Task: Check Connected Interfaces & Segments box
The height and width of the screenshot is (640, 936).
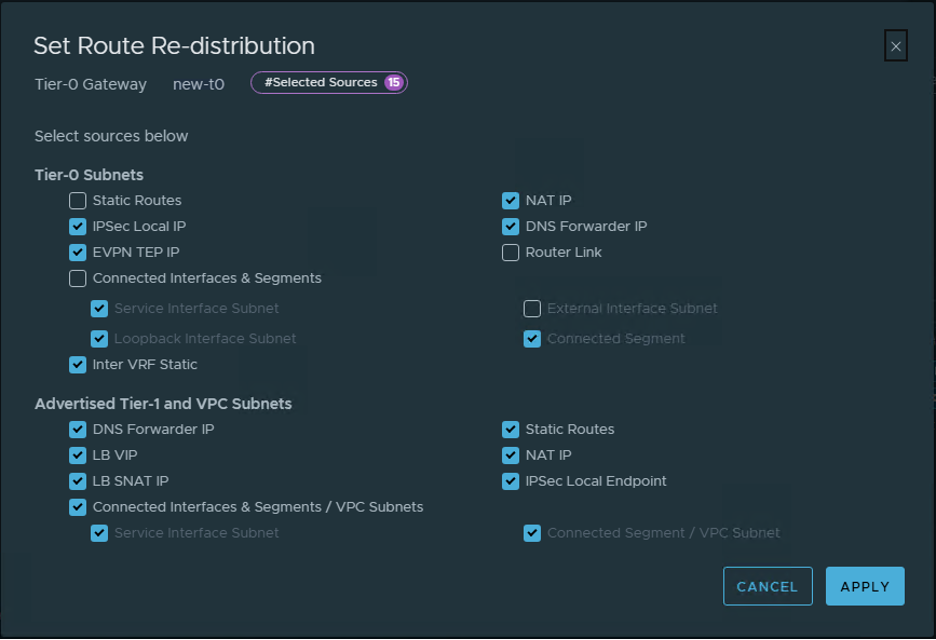Action: (78, 279)
